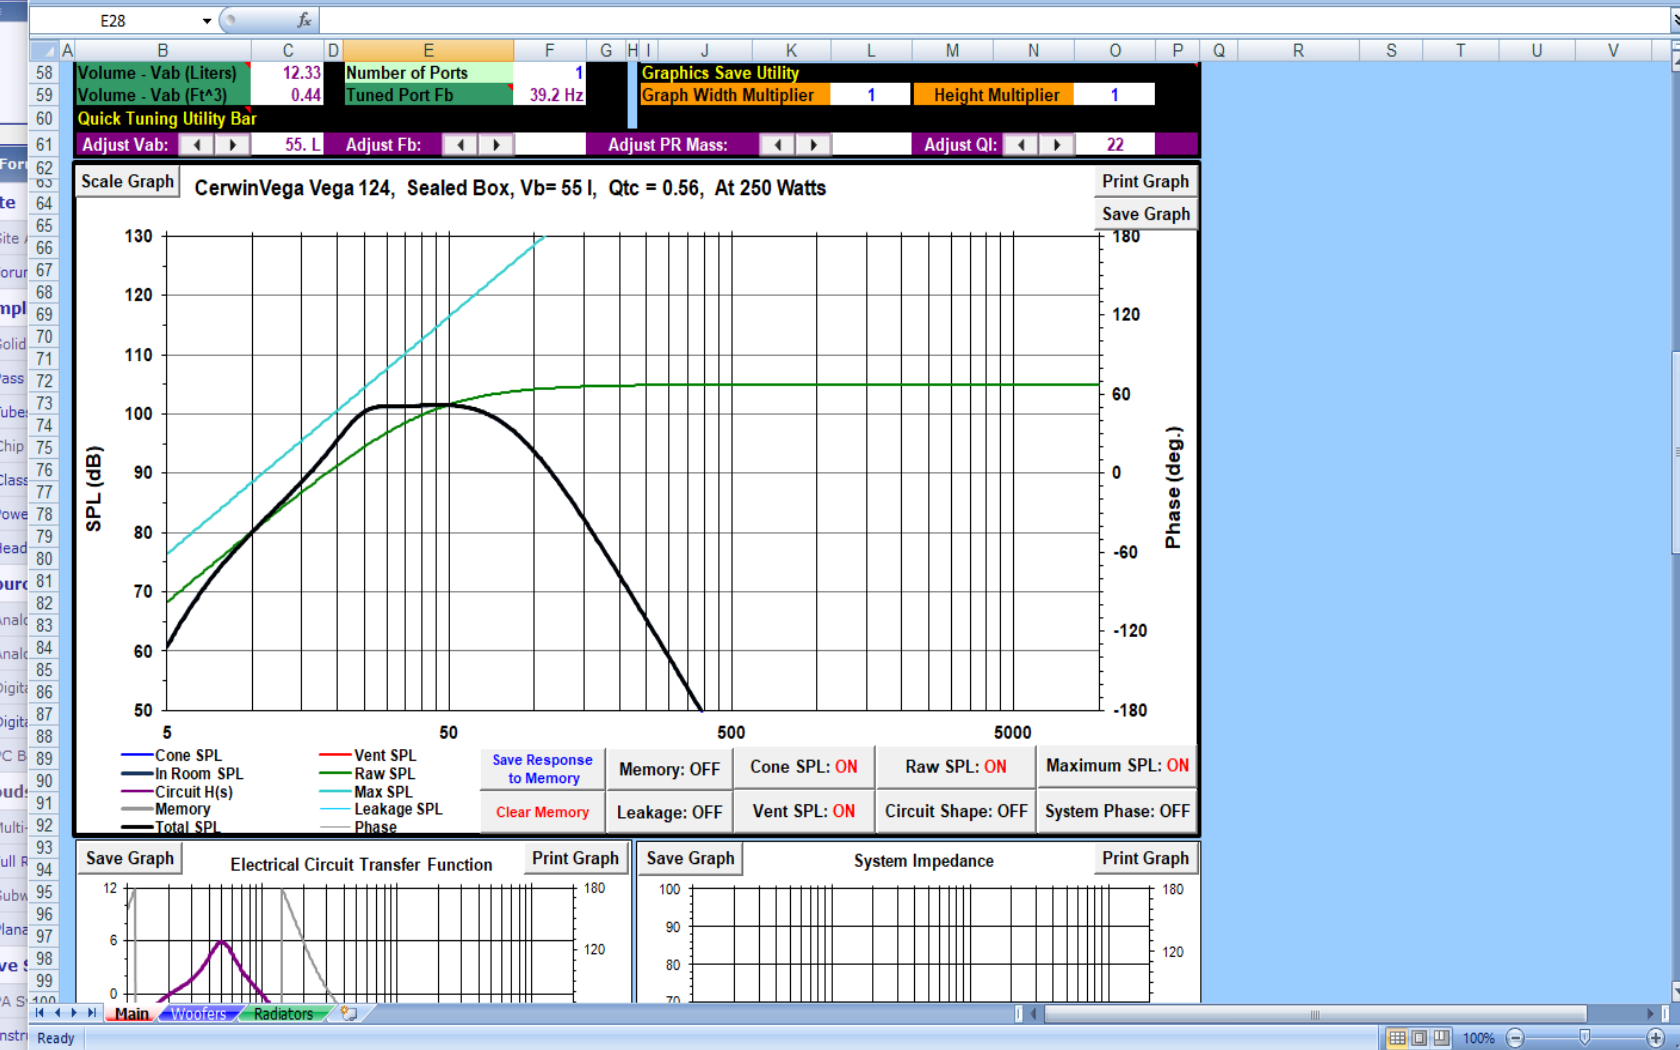Viewport: 1680px width, 1050px height.
Task: Switch to the Main sheet tab
Action: [x=131, y=1014]
